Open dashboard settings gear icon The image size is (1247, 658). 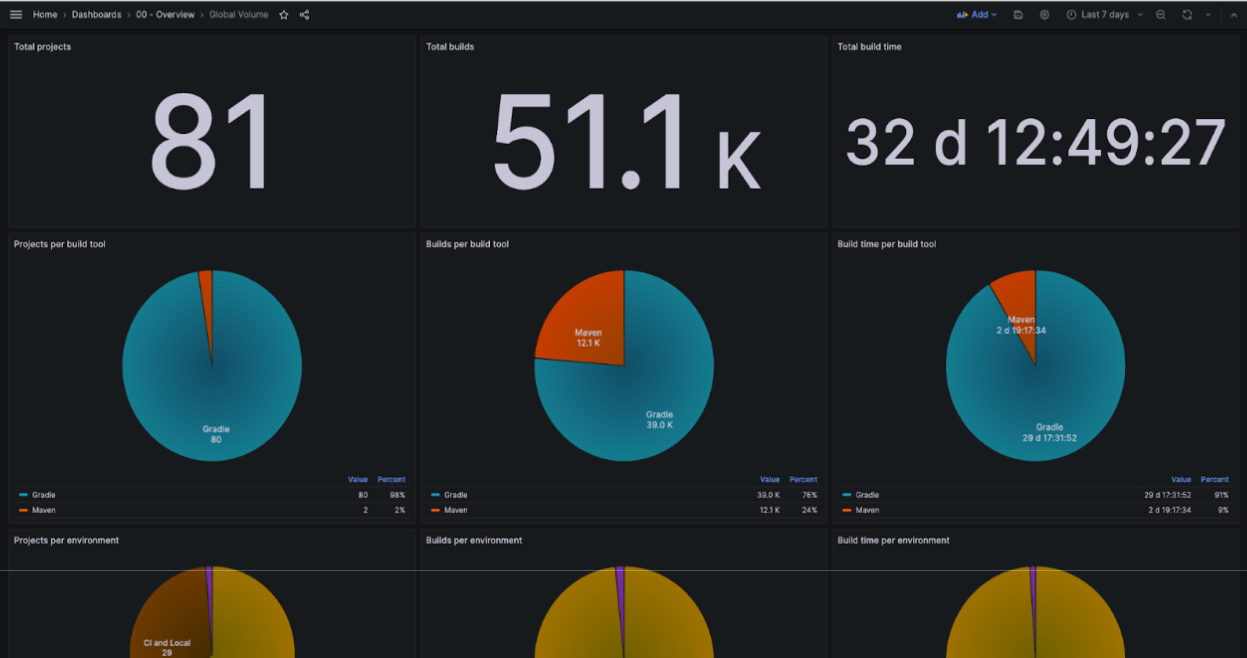(1044, 15)
